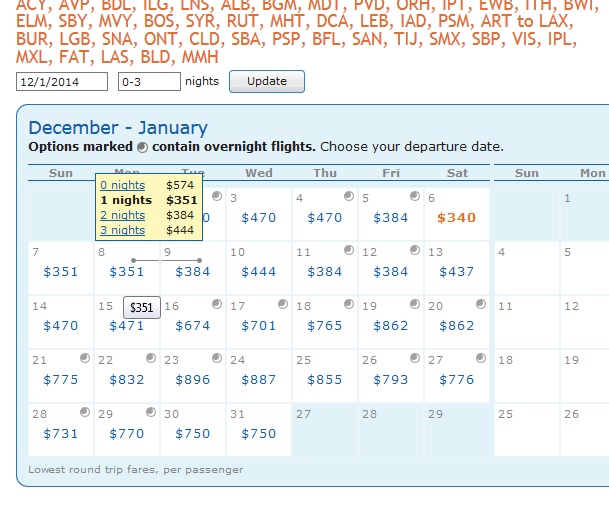Click the overnight flight icon on December 11
609x505 pixels.
coord(347,250)
